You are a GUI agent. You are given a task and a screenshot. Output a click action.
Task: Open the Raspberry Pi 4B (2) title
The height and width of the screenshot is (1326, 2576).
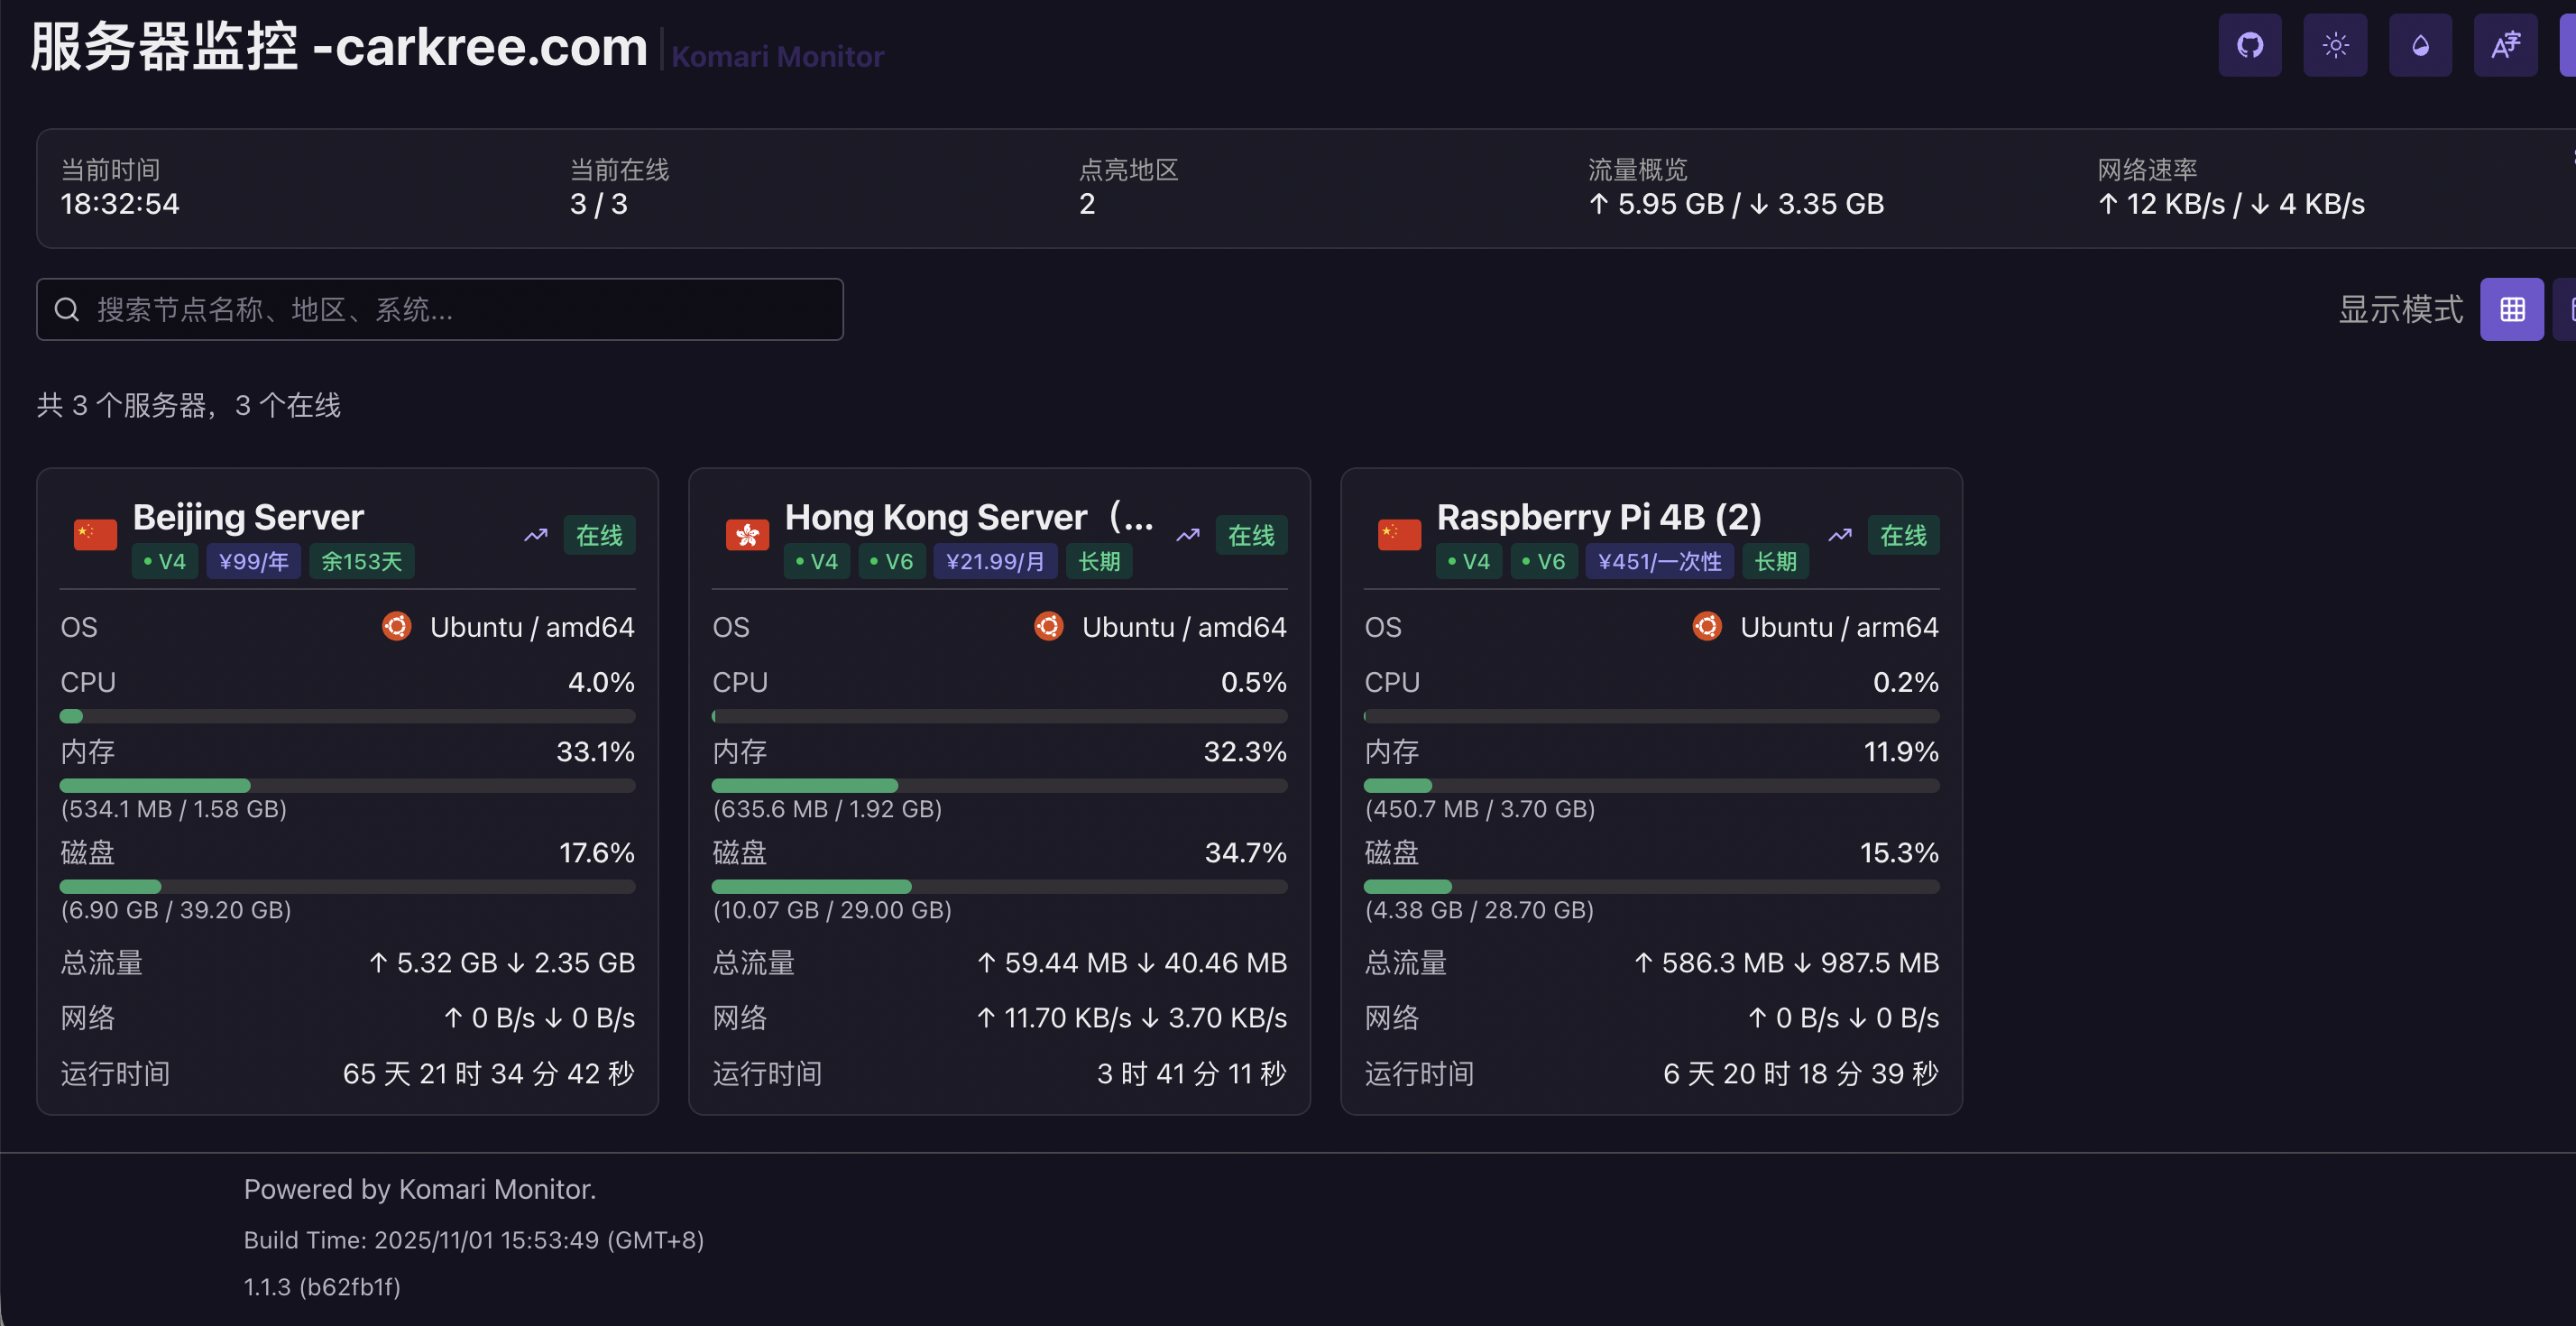coord(1598,517)
